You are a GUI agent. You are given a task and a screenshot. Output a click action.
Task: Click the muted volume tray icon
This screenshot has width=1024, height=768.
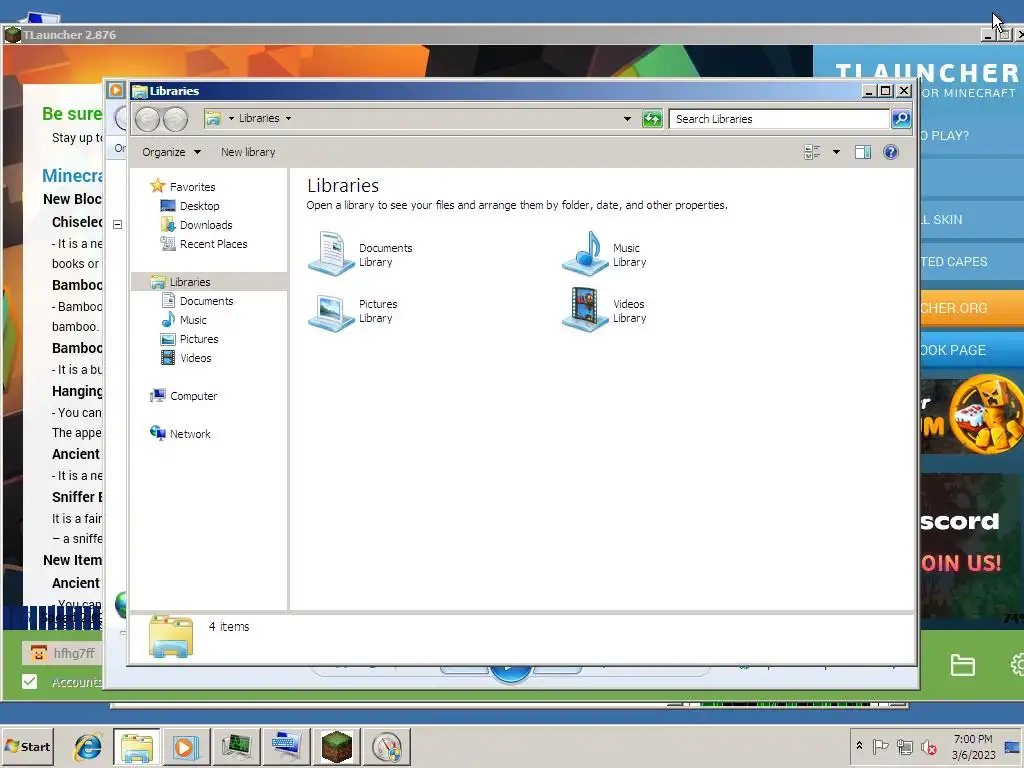click(x=928, y=746)
